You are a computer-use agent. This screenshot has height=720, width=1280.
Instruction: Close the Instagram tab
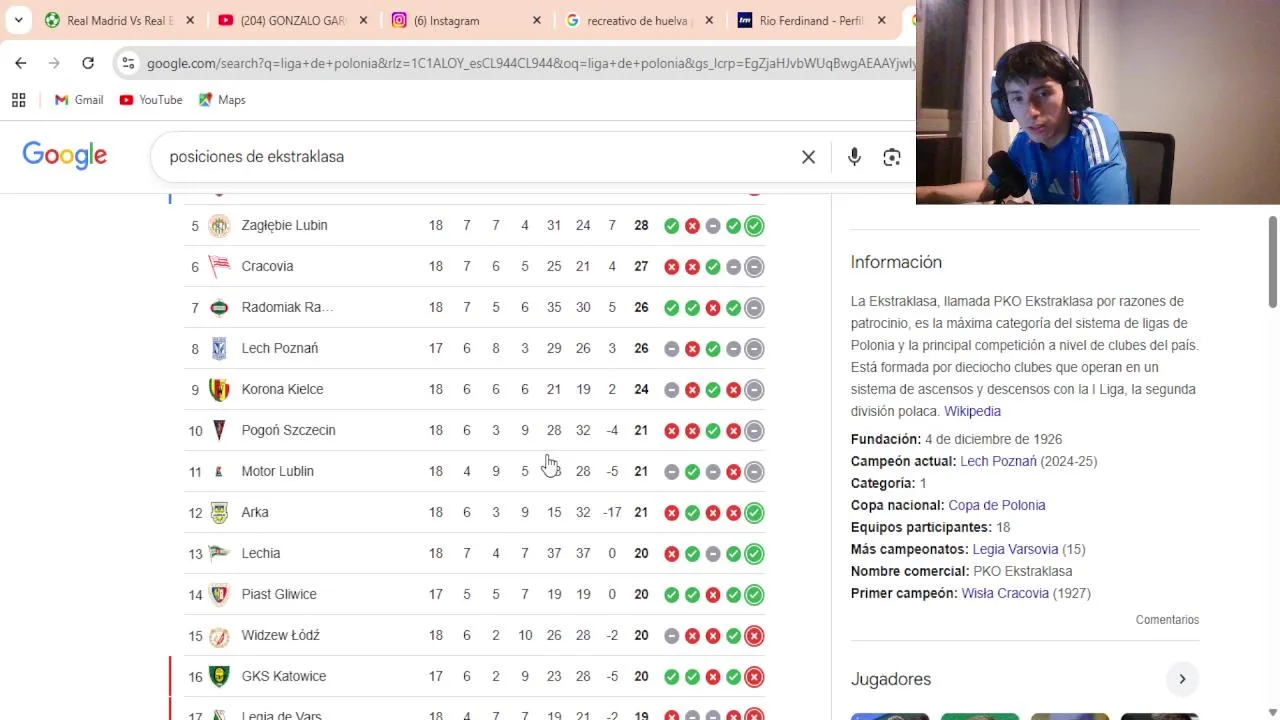coord(536,20)
